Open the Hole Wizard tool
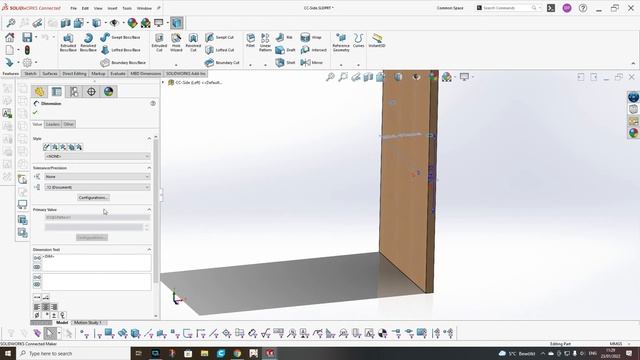This screenshot has width=640, height=360. (176, 42)
